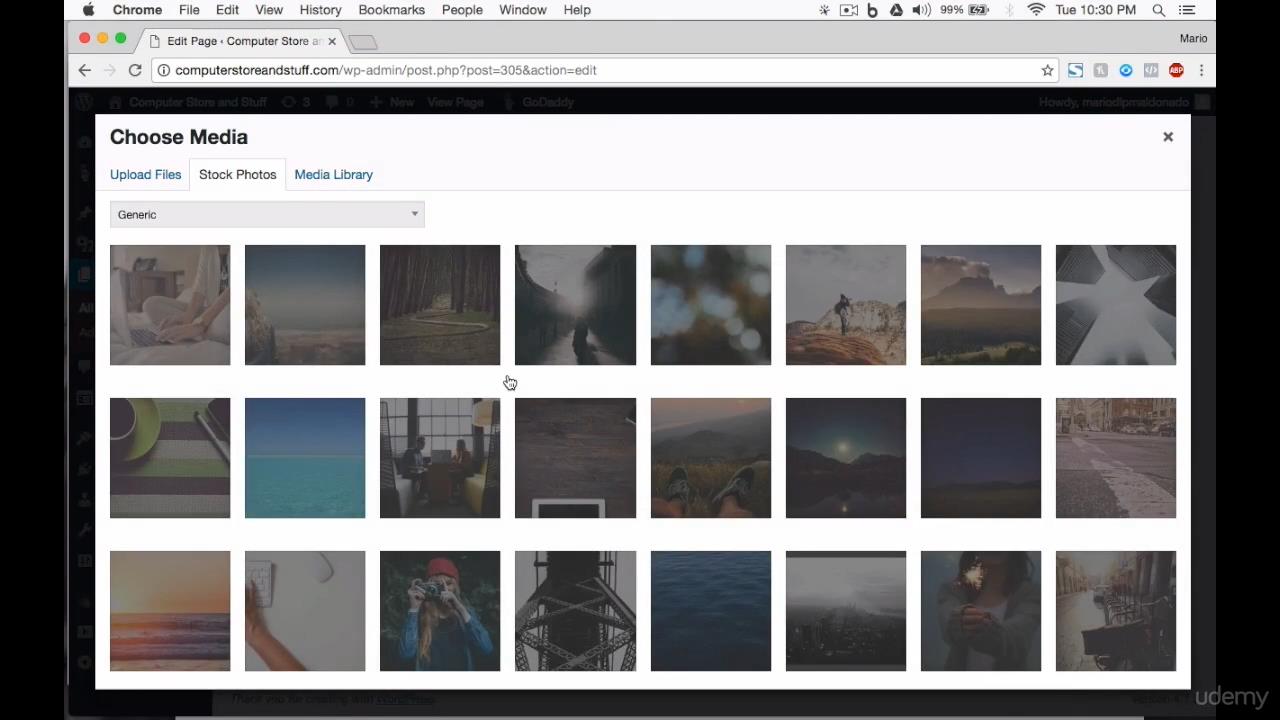Choose the coffee cup on striped mat photo

[x=170, y=458]
